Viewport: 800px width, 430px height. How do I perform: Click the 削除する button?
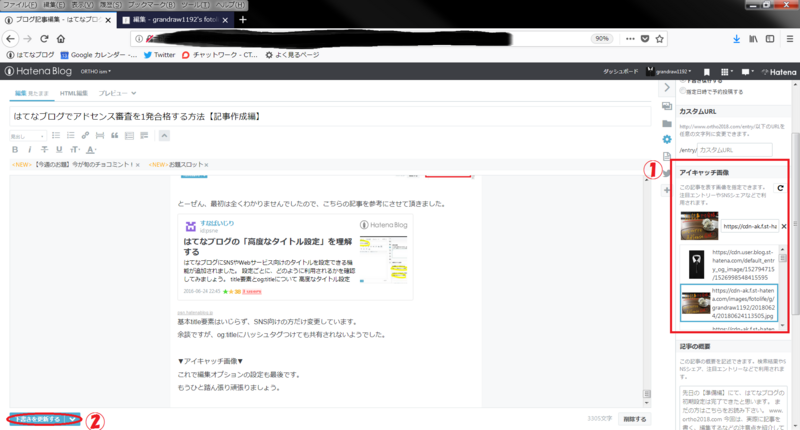tap(635, 419)
